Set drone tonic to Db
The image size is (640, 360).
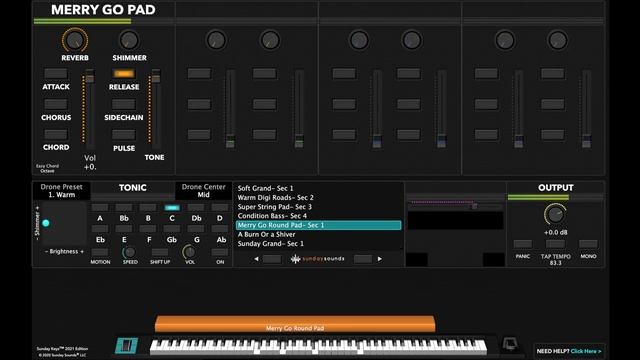pyautogui.click(x=196, y=208)
